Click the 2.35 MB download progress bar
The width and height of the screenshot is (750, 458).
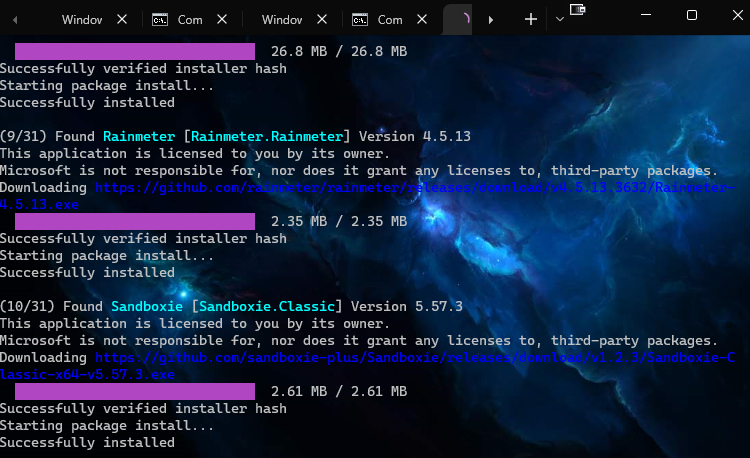[135, 221]
